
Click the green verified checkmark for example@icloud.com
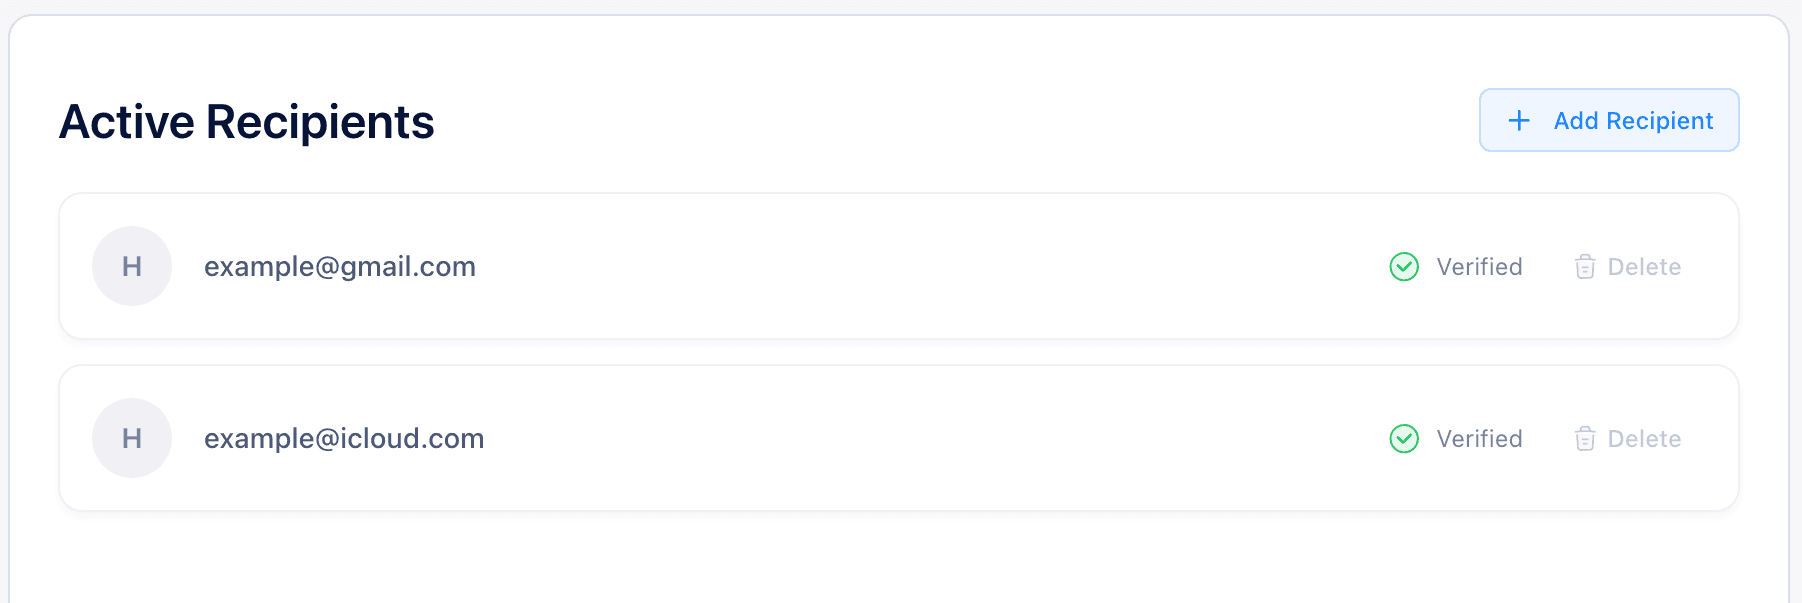(x=1404, y=439)
